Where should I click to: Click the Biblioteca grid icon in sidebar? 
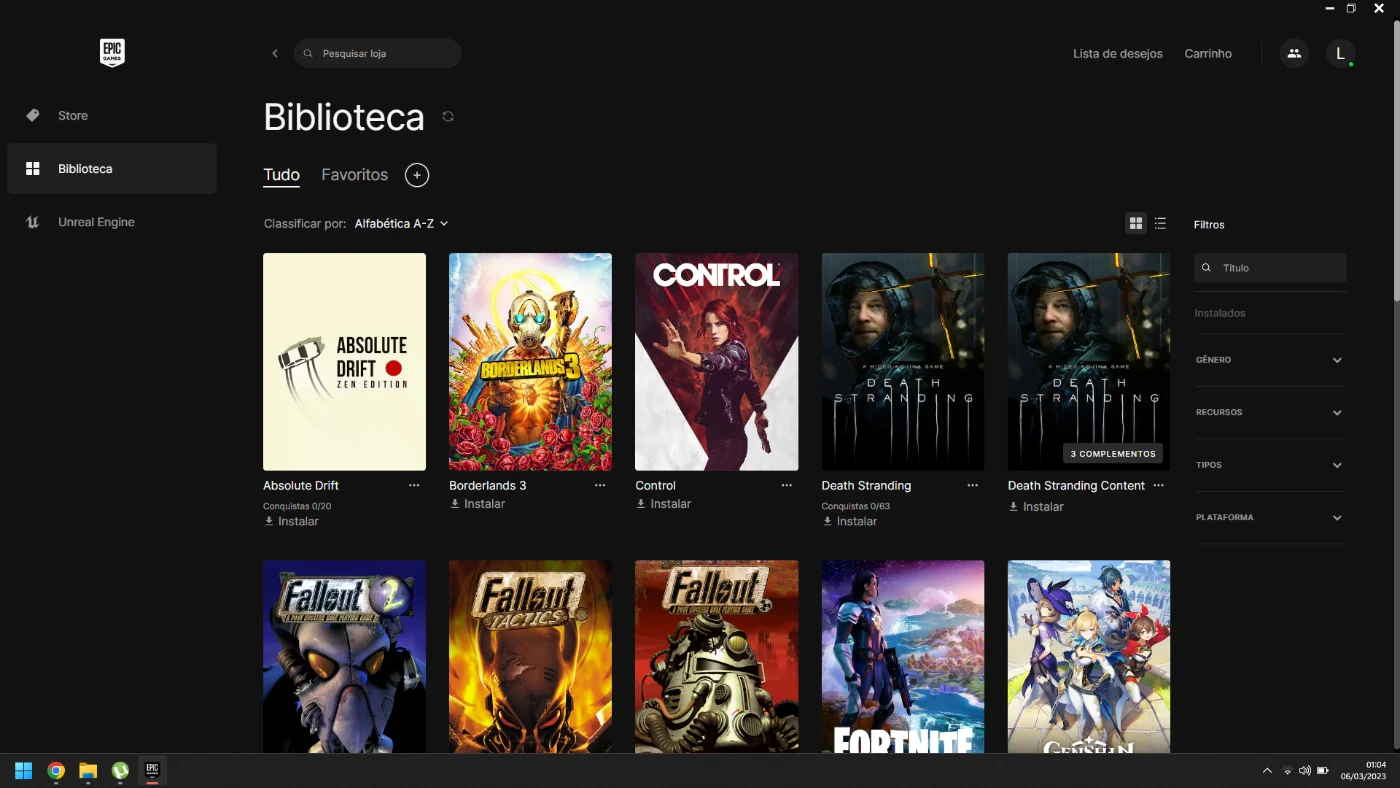[x=33, y=169]
